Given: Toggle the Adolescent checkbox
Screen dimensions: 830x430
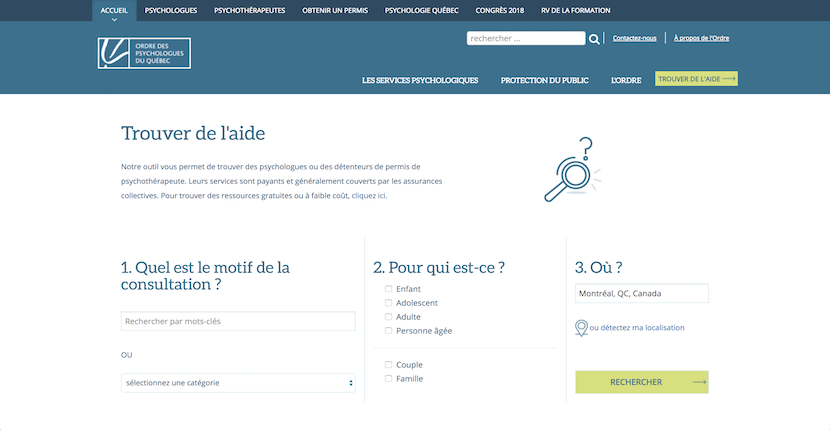Looking at the screenshot, I should pos(388,303).
